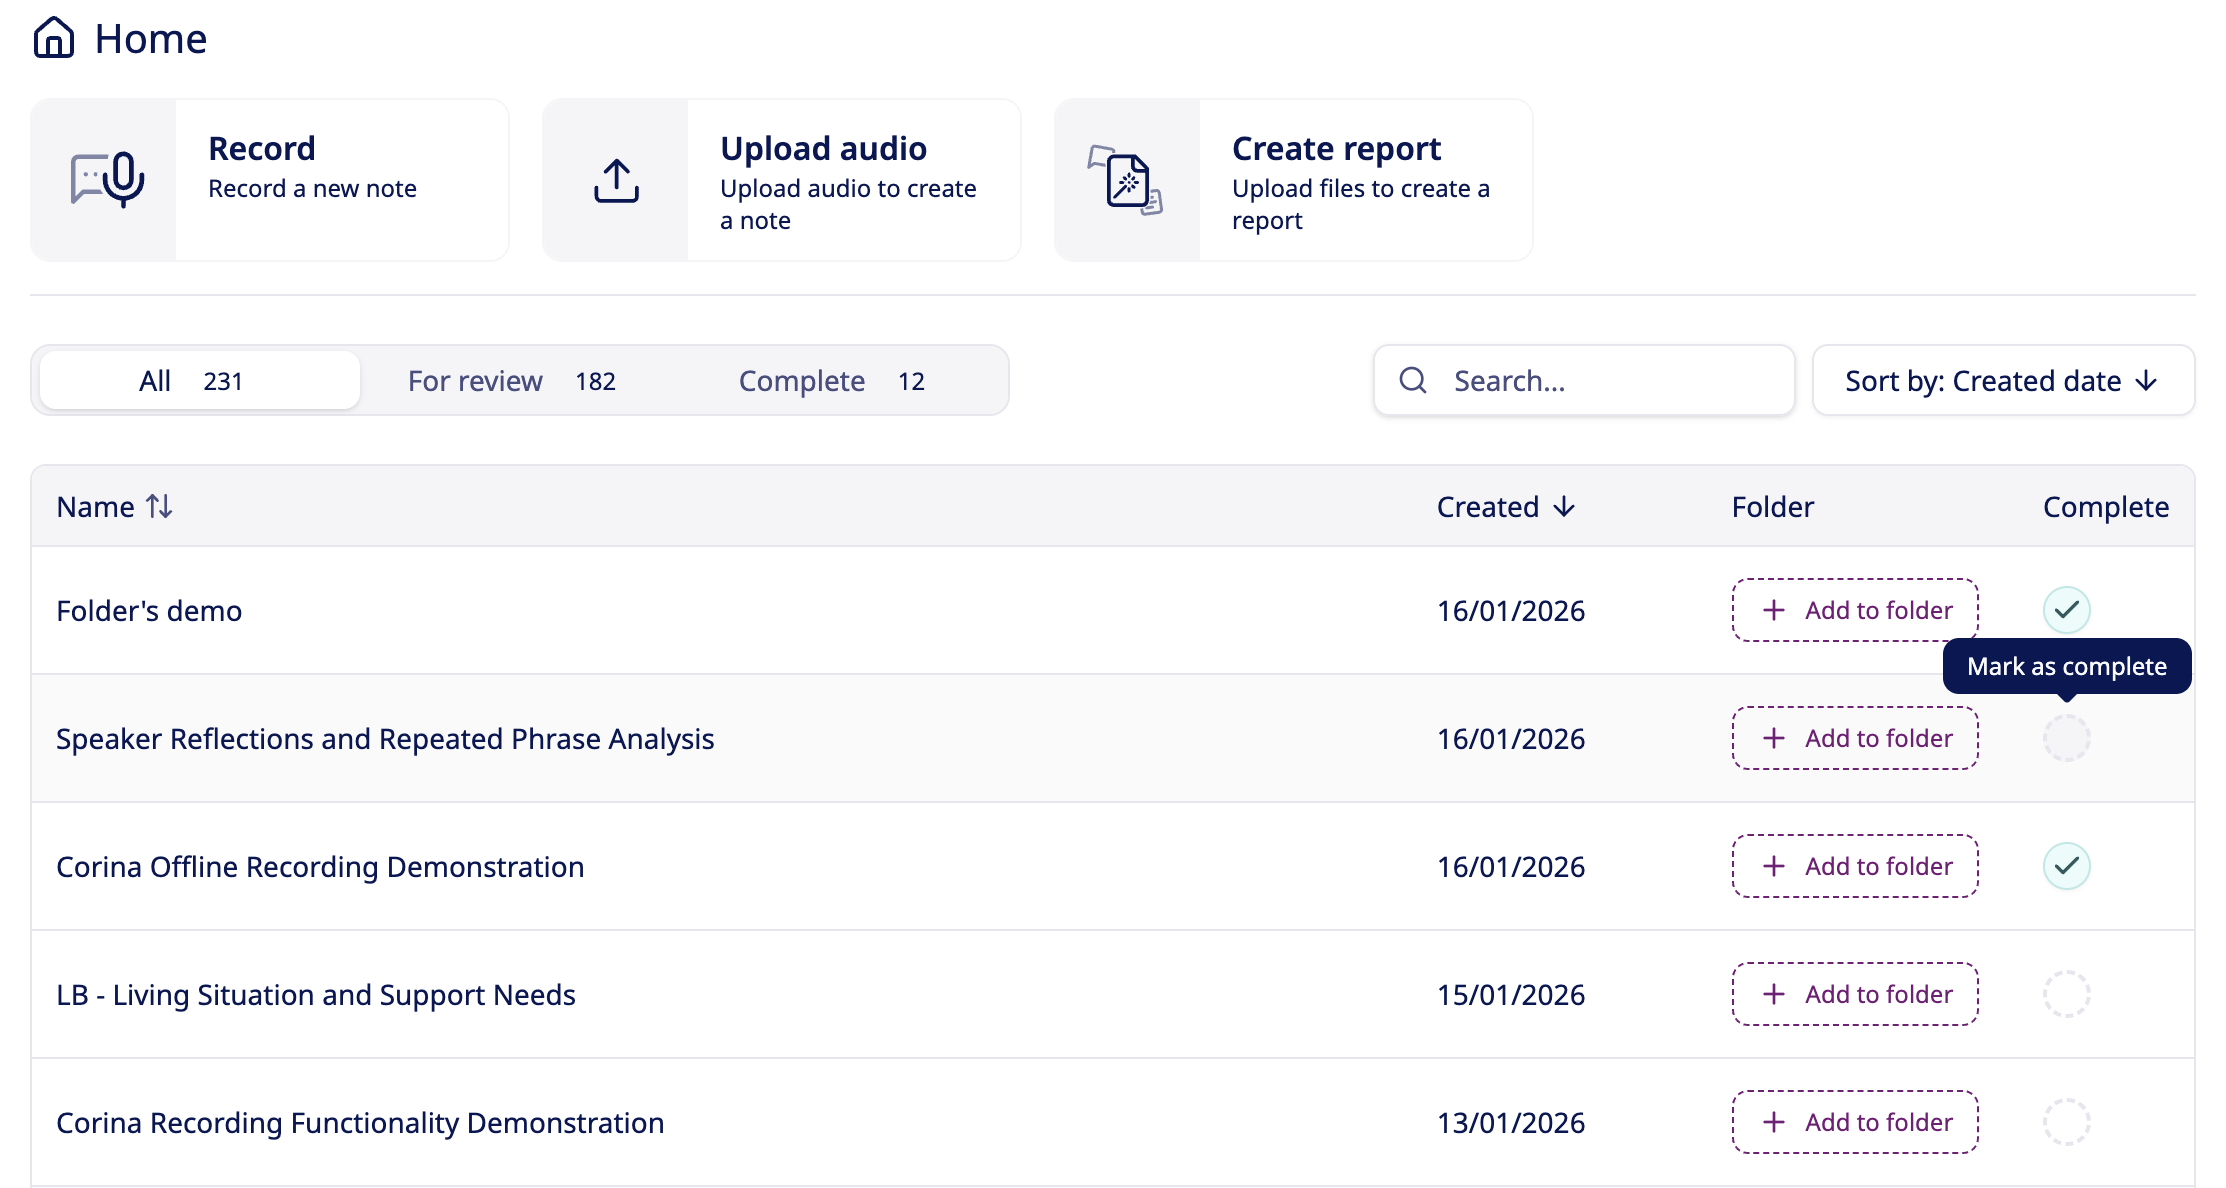The height and width of the screenshot is (1188, 2226).
Task: Click the Upload audio arrow icon
Action: [x=616, y=180]
